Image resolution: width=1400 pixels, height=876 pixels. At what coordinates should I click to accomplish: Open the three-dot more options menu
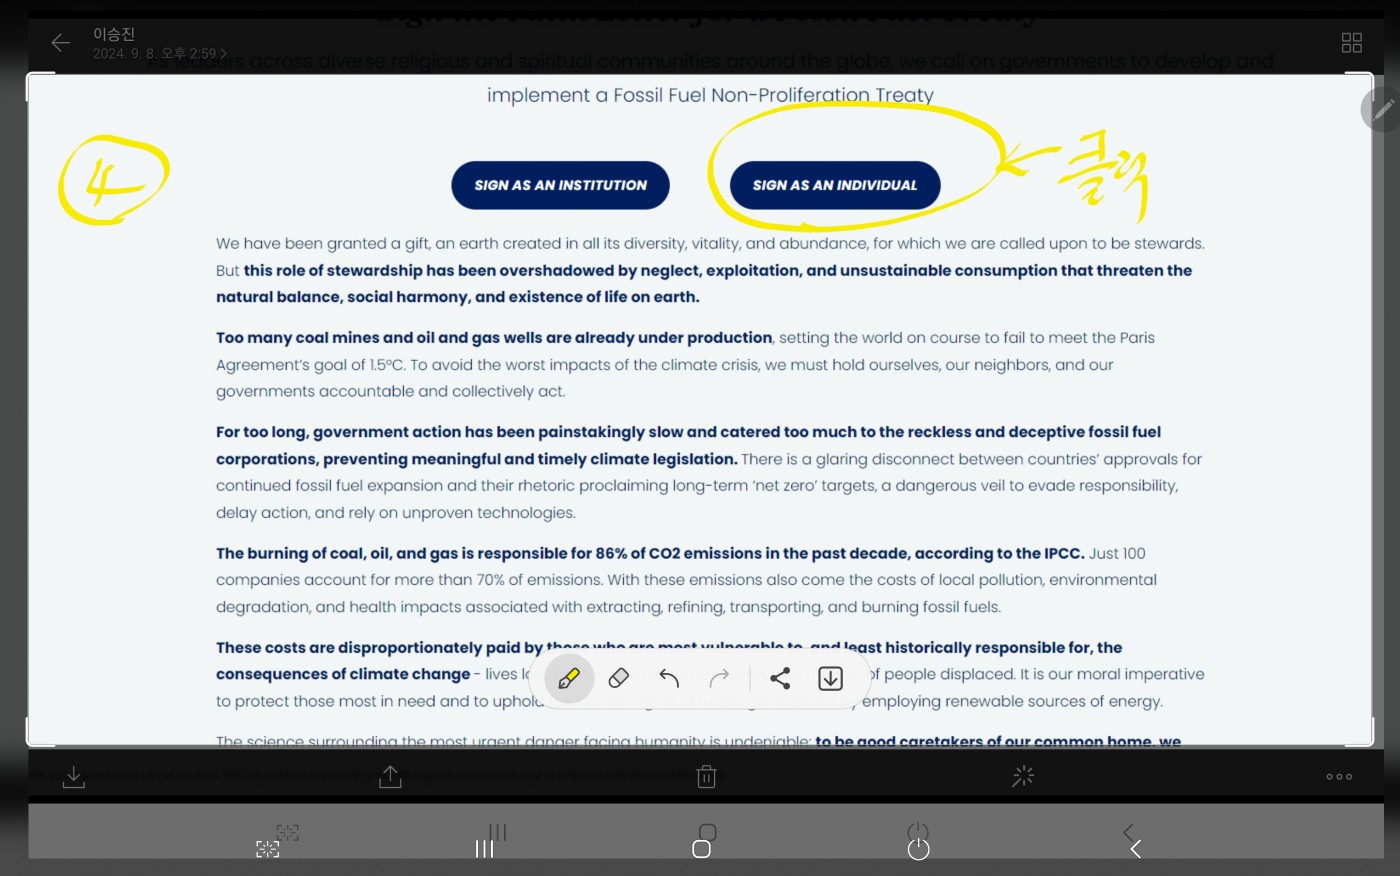[x=1339, y=777]
